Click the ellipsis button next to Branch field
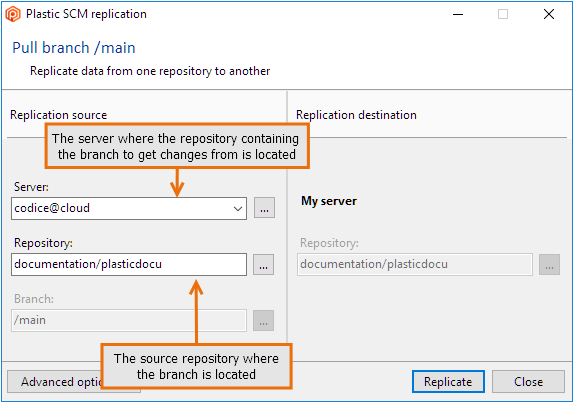Viewport: 574px width, 403px height. 264,321
